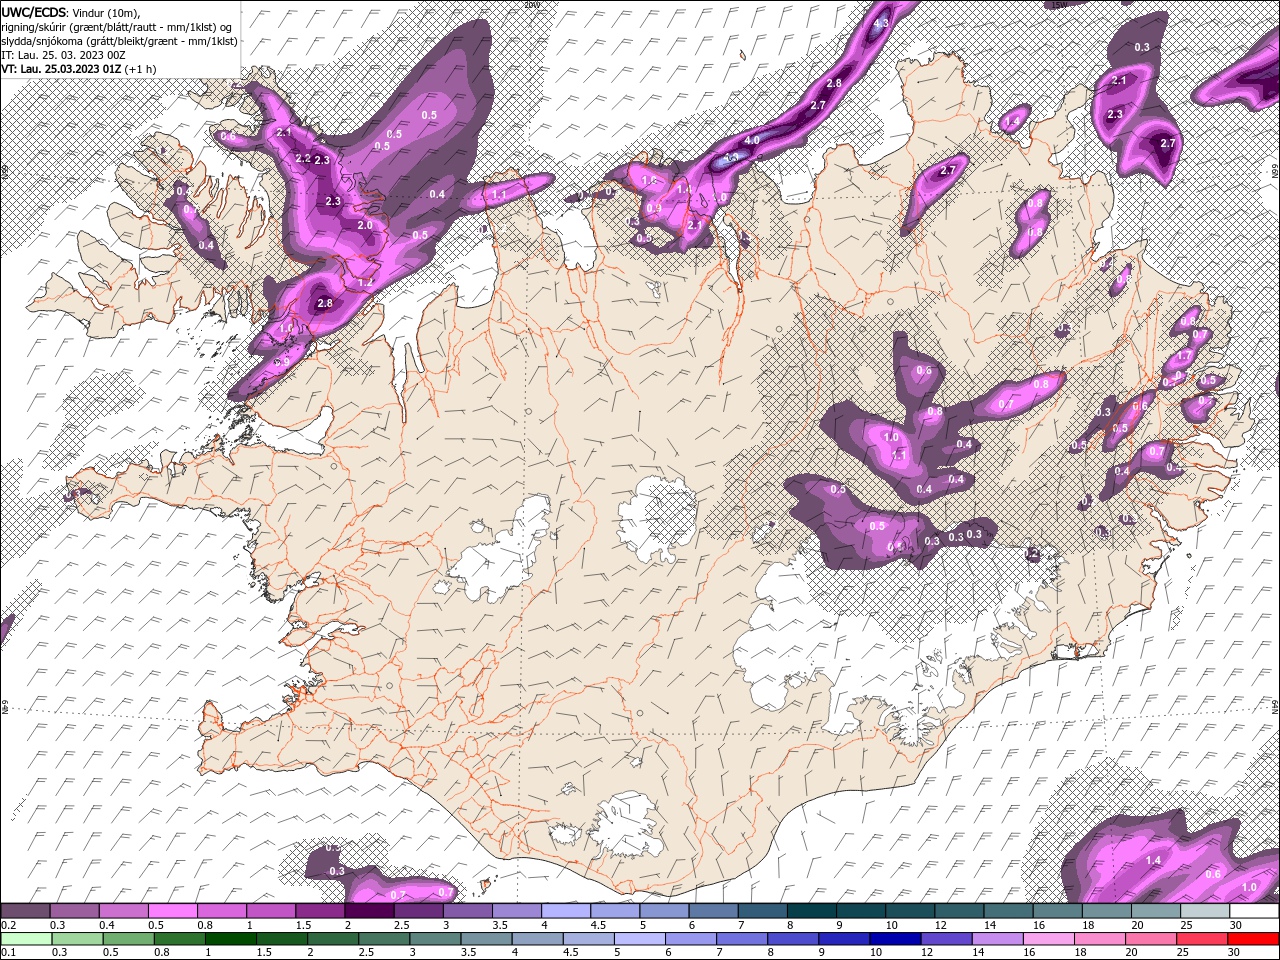The image size is (1280, 960).
Task: Click the '2.0' precipitation value on the map
Action: click(x=365, y=226)
